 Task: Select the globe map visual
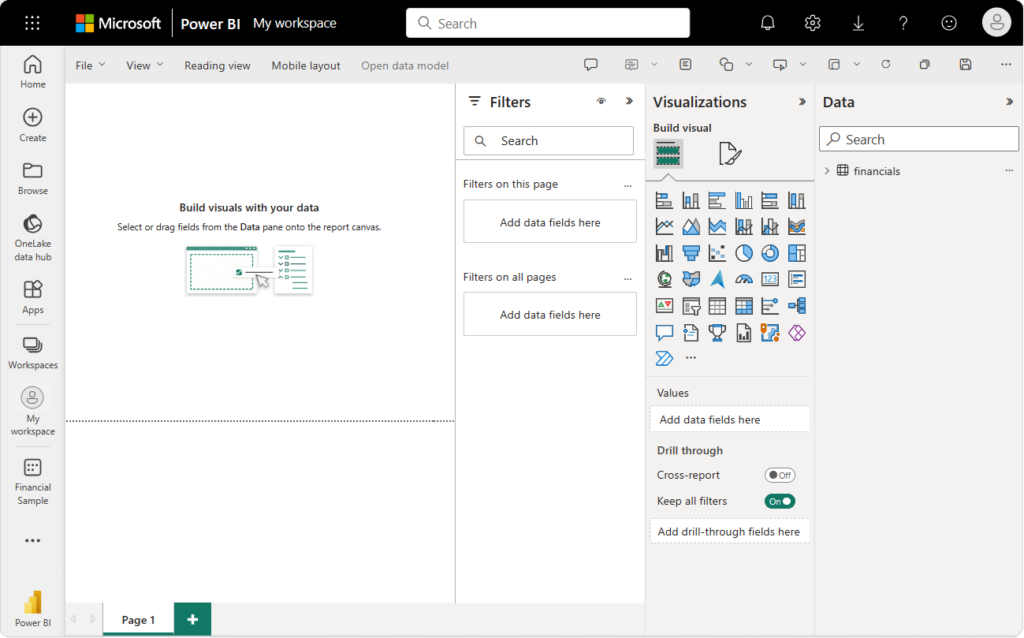click(x=664, y=279)
